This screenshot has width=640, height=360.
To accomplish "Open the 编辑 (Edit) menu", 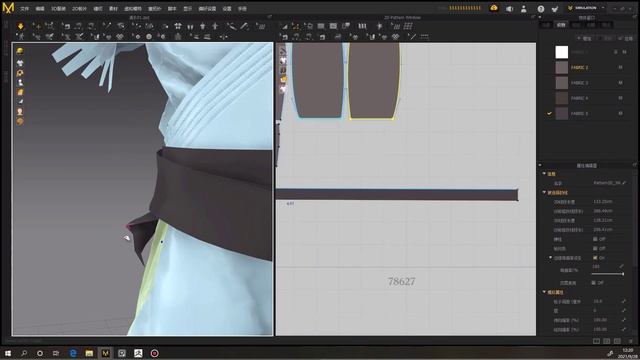I will click(40, 9).
